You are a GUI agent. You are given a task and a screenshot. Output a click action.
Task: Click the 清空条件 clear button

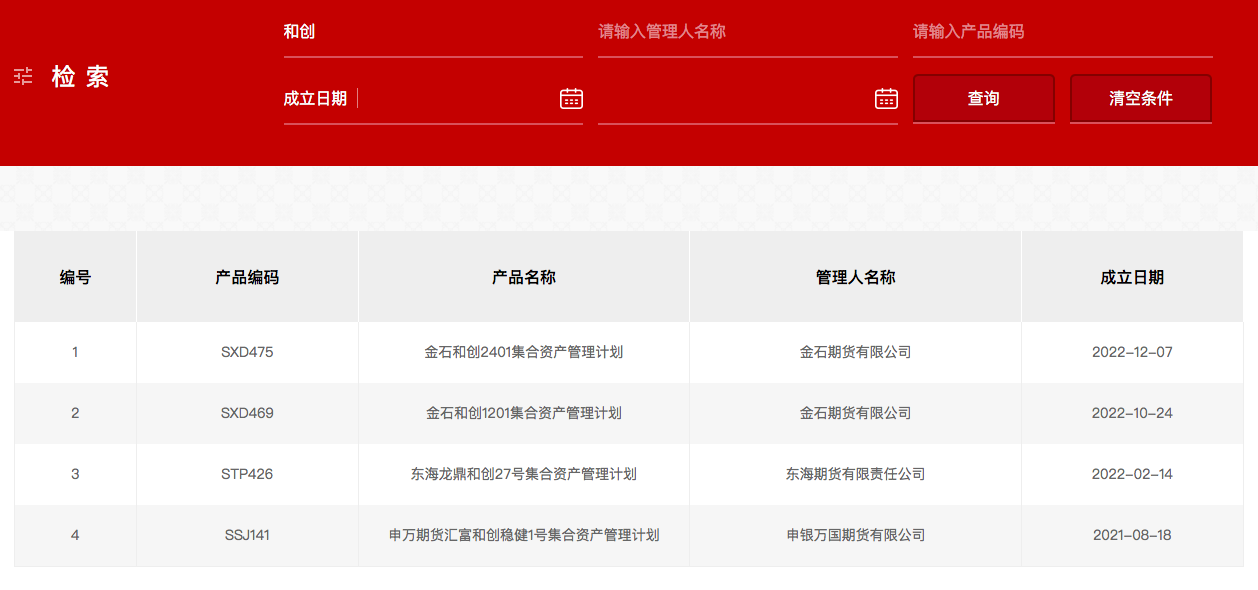click(1141, 98)
